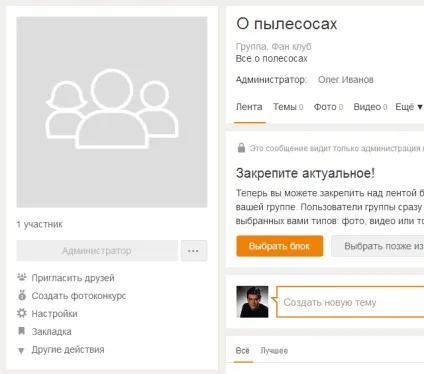Click the group placeholder cover image

pos(112,112)
